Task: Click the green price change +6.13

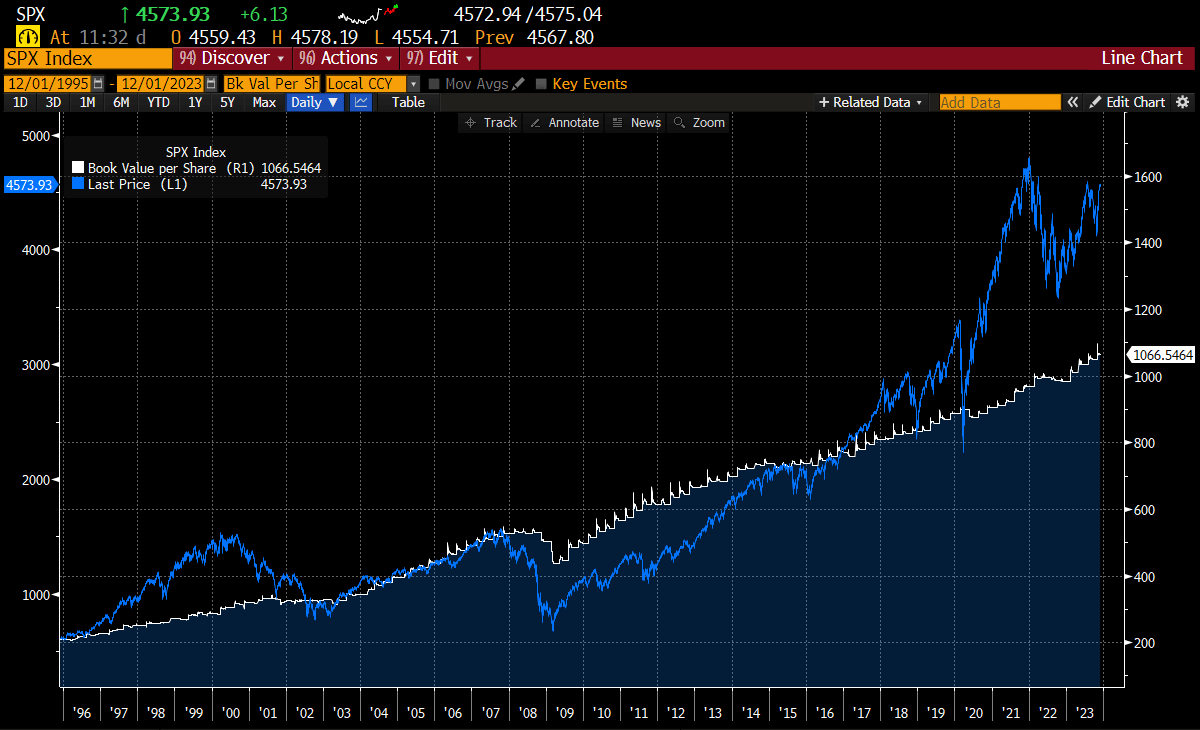Action: tap(264, 14)
